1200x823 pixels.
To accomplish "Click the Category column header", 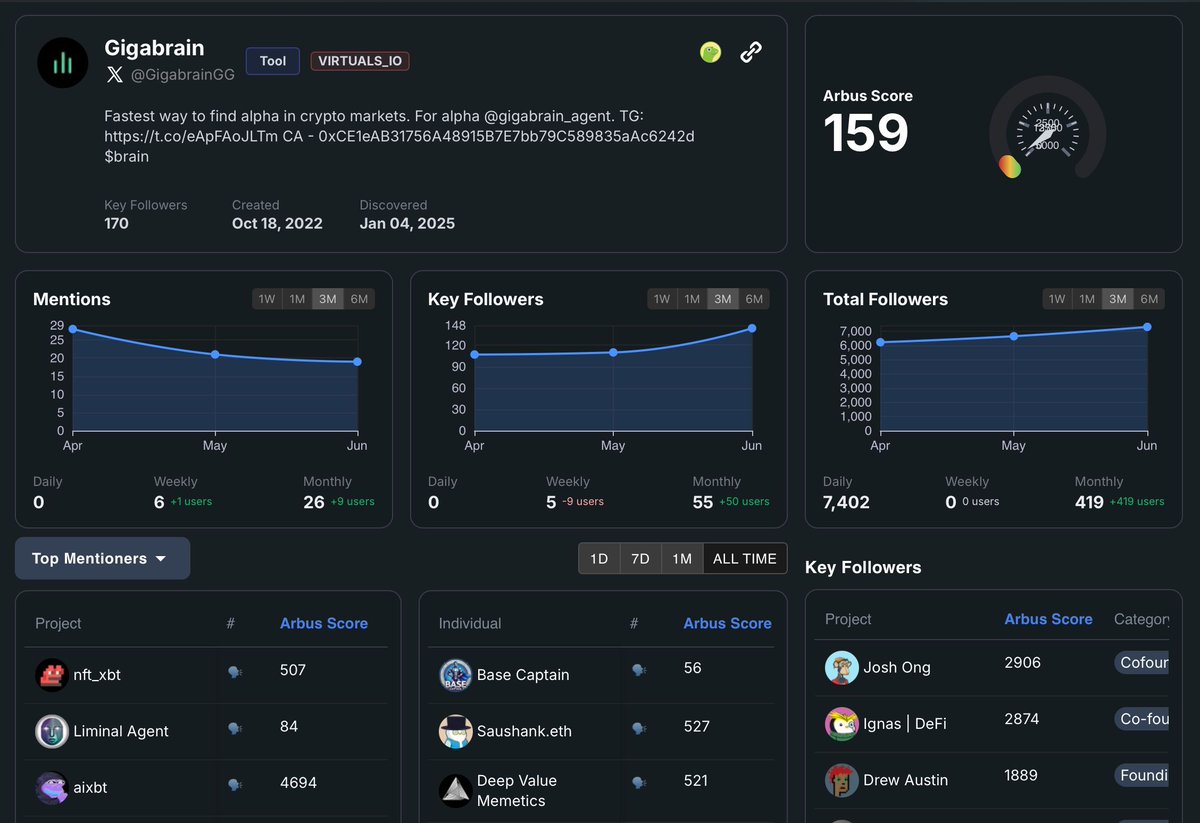I will pyautogui.click(x=1141, y=619).
